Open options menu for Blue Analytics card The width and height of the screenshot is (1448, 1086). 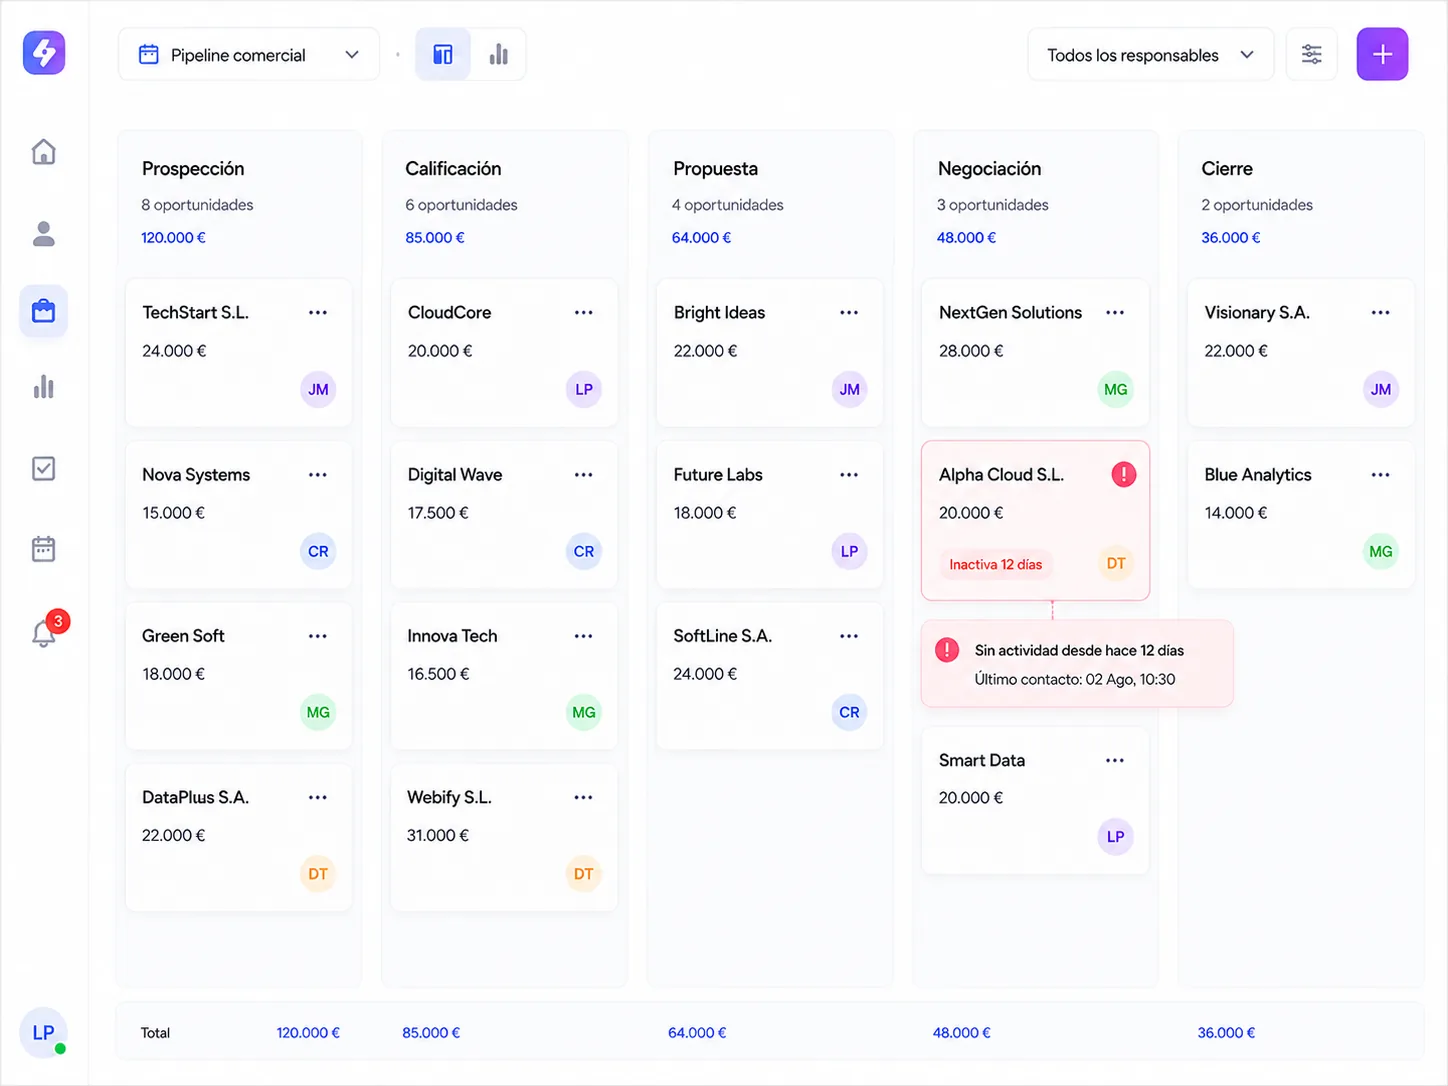pyautogui.click(x=1381, y=475)
